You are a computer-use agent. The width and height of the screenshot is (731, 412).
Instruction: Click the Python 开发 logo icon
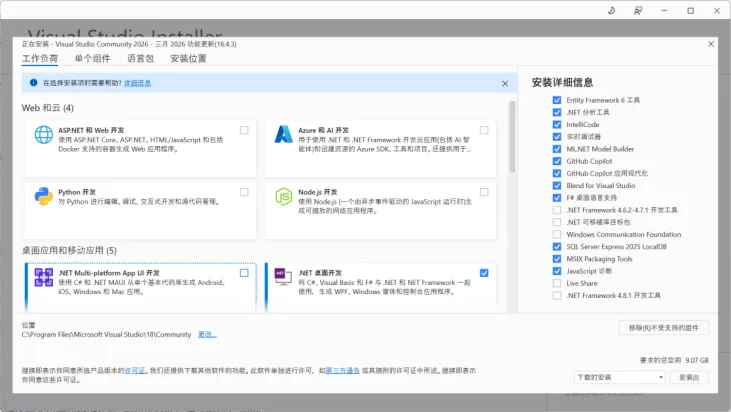(x=43, y=197)
